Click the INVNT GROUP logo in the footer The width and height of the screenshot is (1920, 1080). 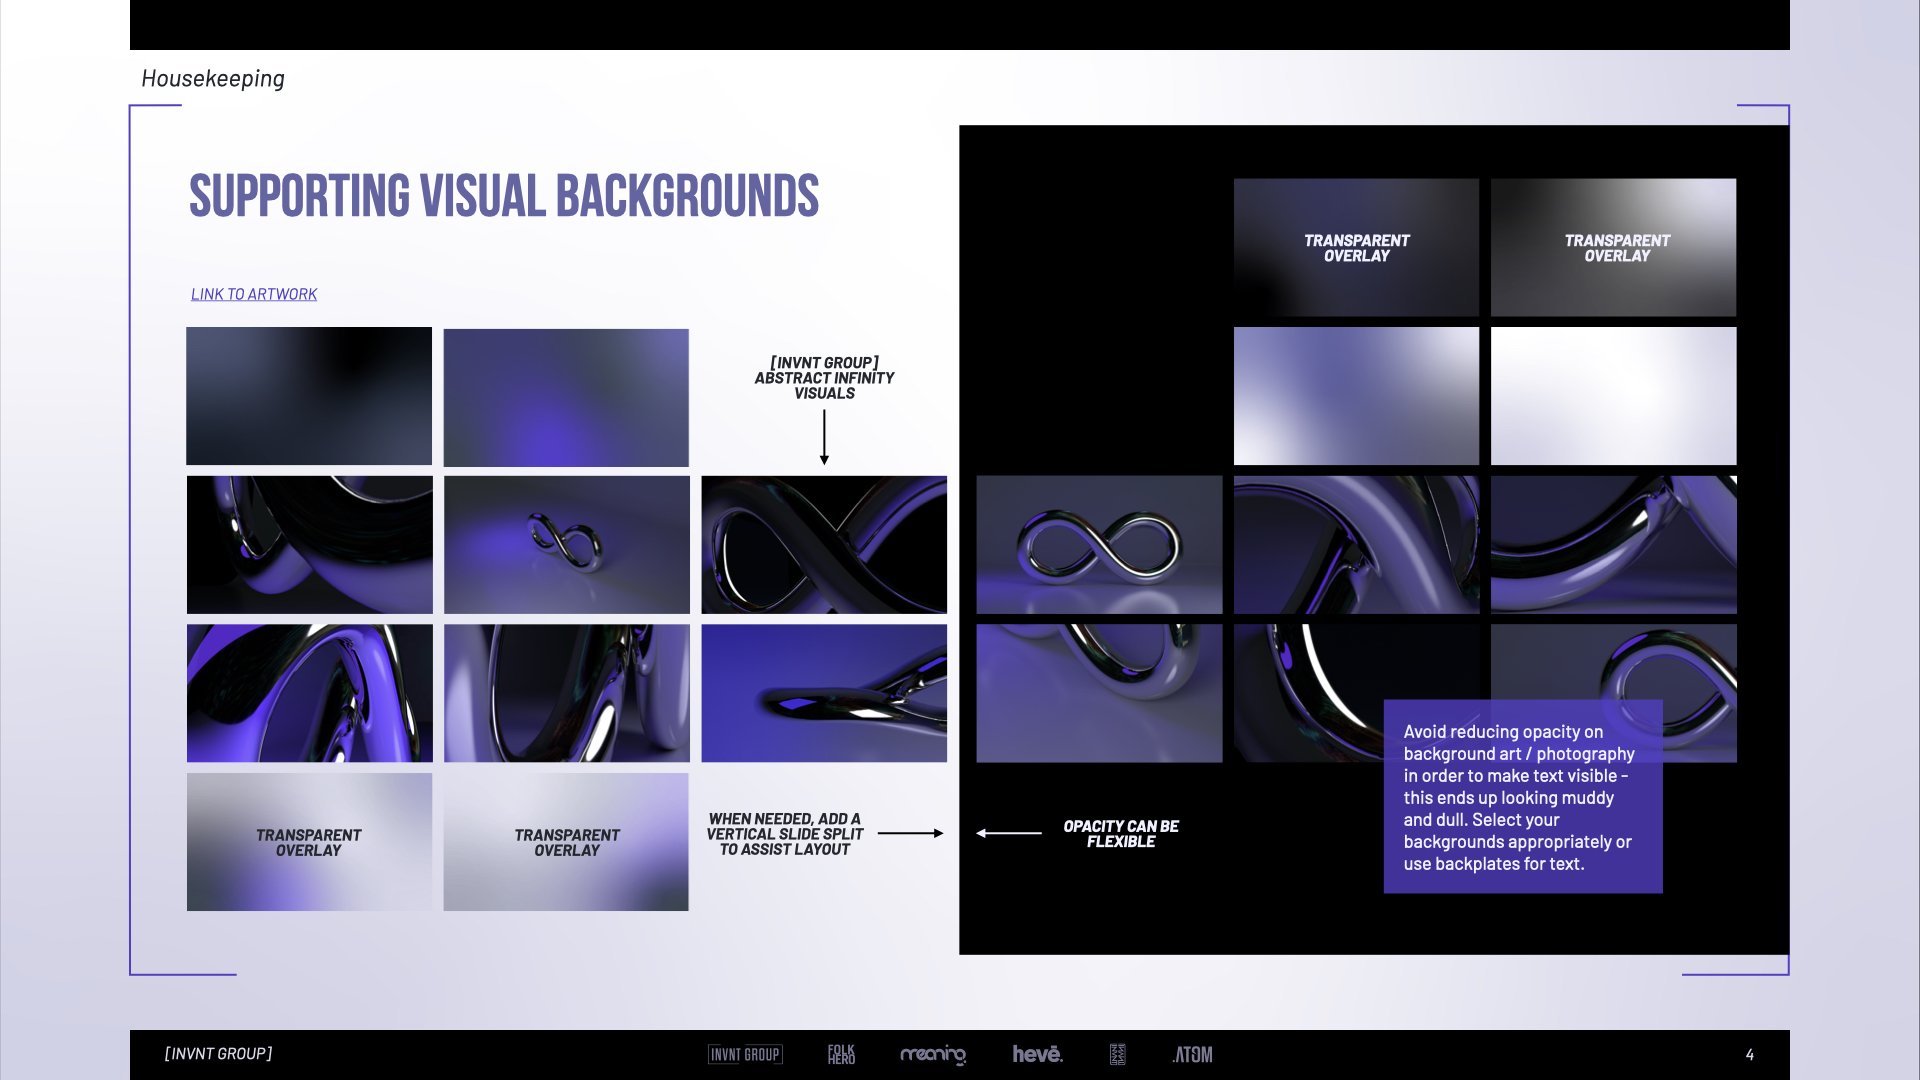[745, 1054]
